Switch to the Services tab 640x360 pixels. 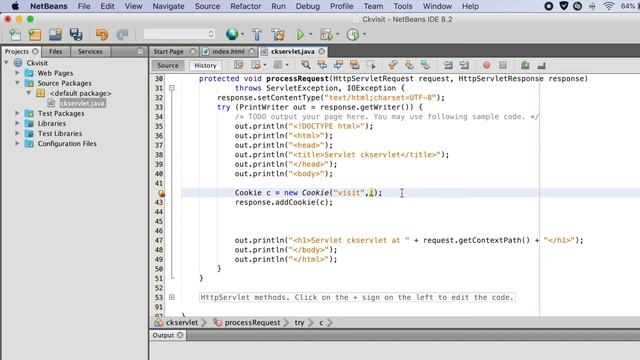point(90,51)
